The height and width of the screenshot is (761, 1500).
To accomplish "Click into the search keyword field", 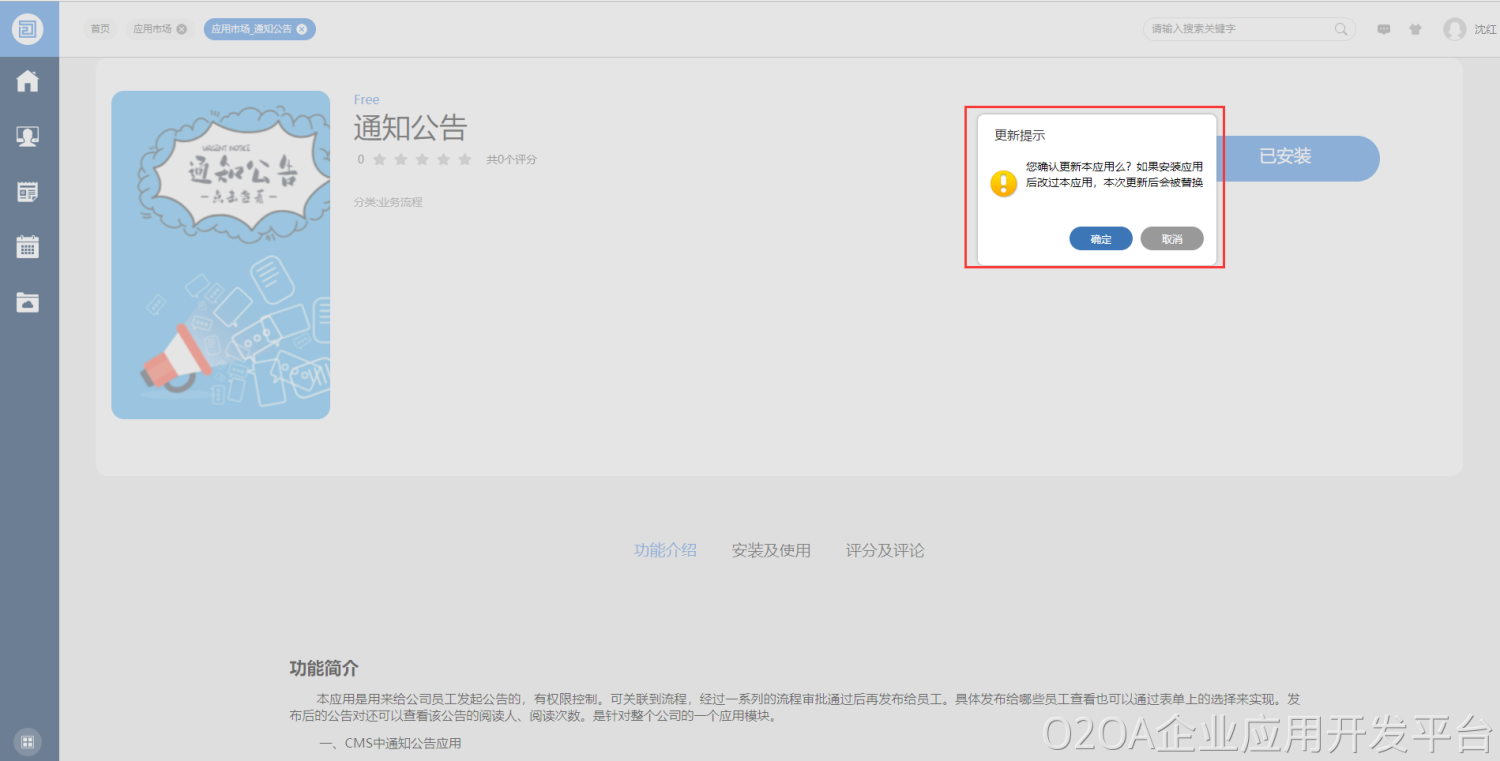I will pos(1235,29).
